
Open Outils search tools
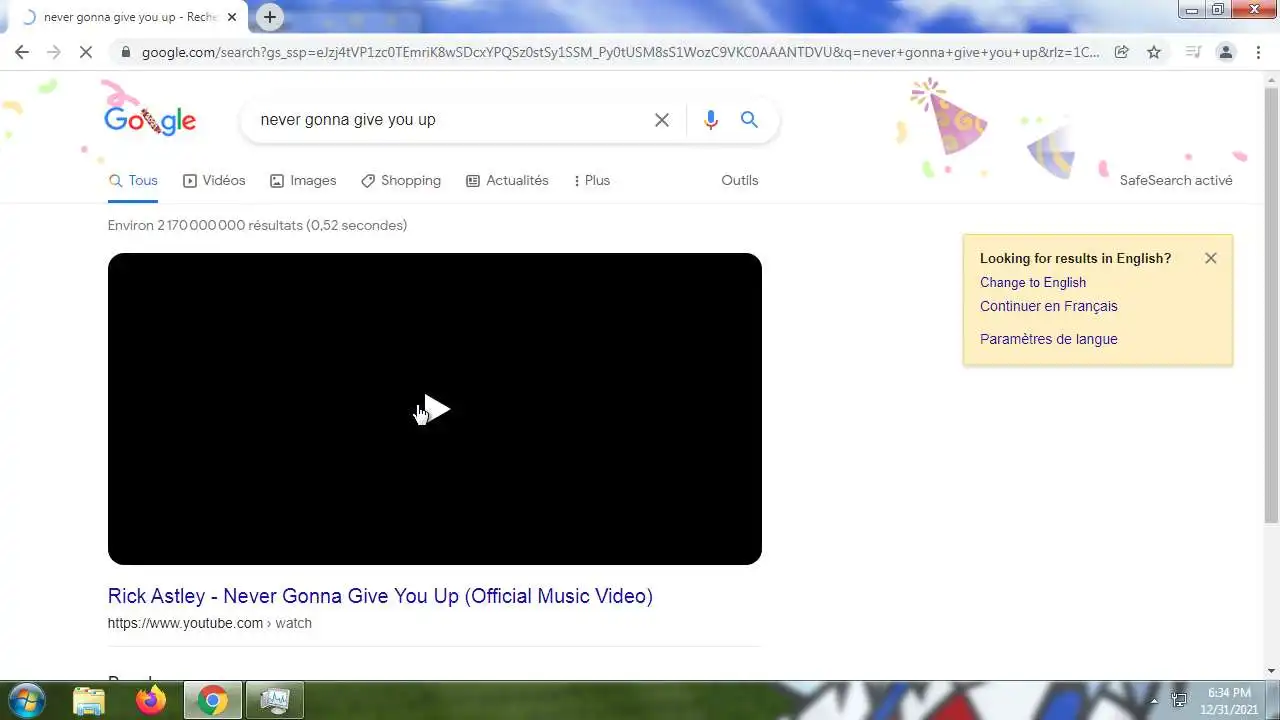tap(740, 181)
